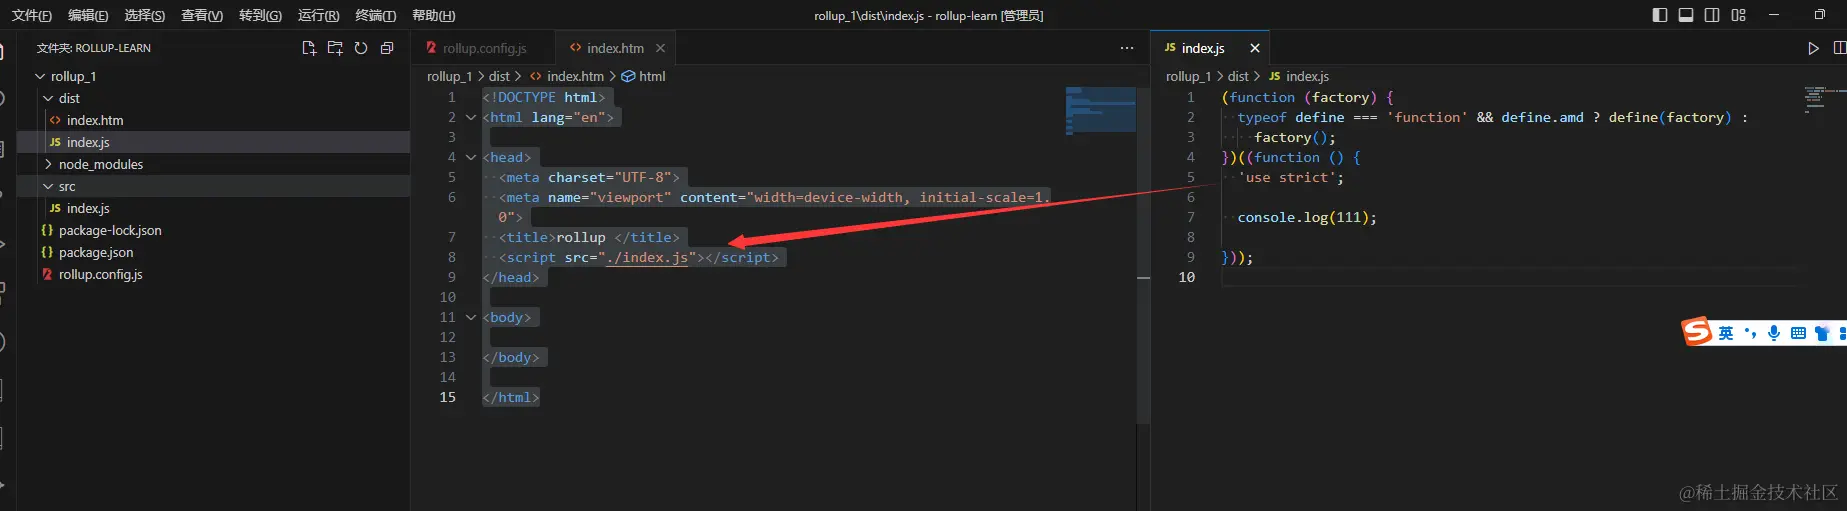
Task: Click the html symbol breadcrumb
Action: point(644,76)
